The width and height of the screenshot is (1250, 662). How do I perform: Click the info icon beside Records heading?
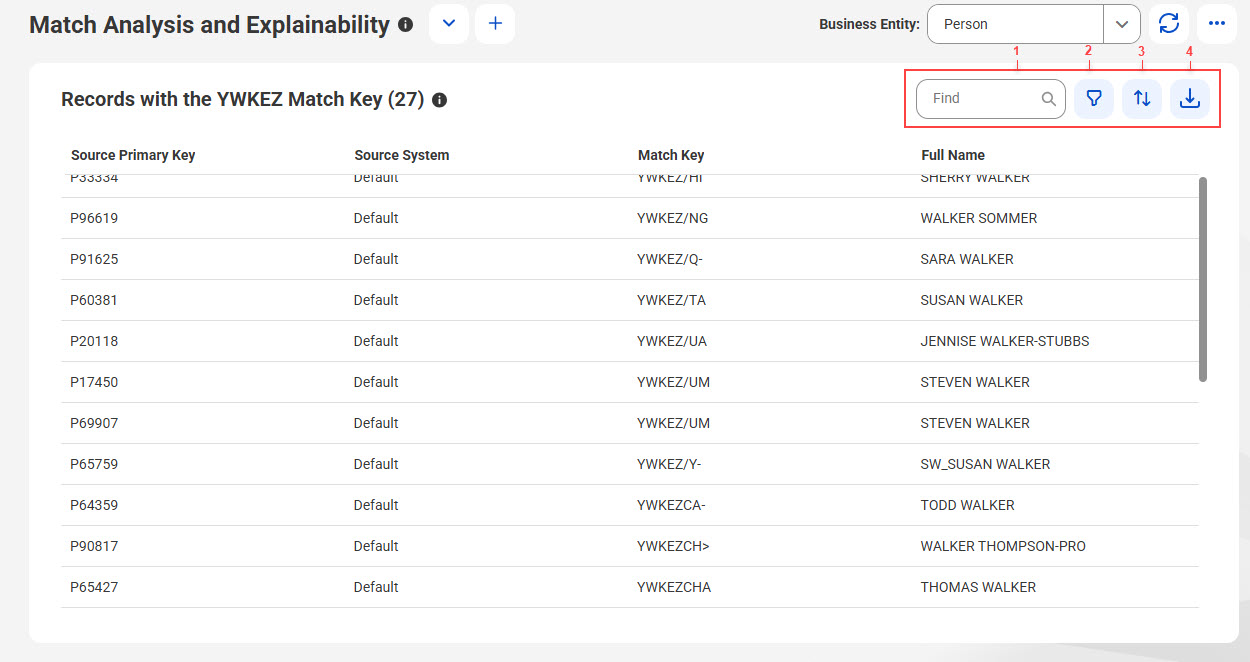coord(439,100)
